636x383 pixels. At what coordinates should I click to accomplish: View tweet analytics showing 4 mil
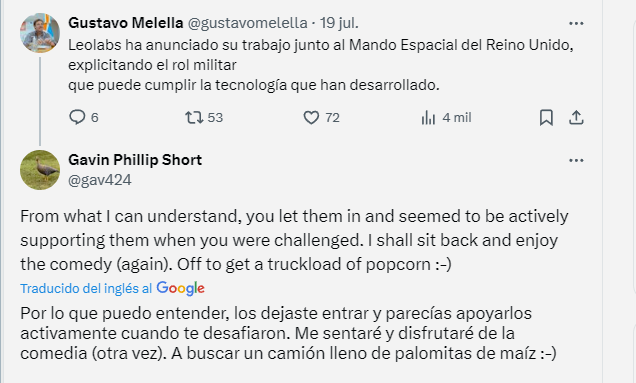(x=446, y=118)
